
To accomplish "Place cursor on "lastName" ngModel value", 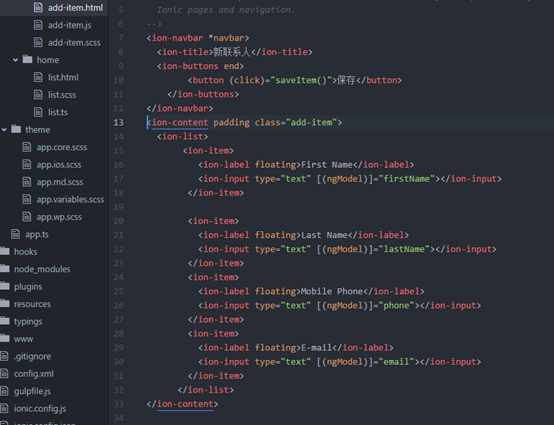I will tap(404, 249).
